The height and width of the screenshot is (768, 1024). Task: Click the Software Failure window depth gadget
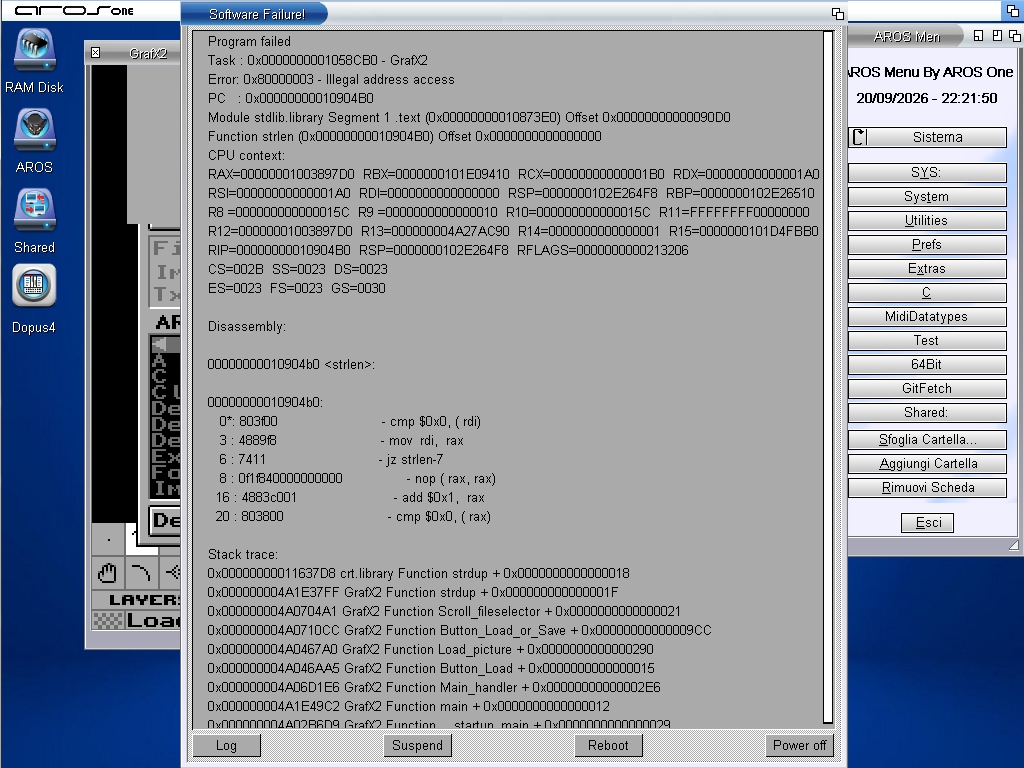pyautogui.click(x=838, y=14)
